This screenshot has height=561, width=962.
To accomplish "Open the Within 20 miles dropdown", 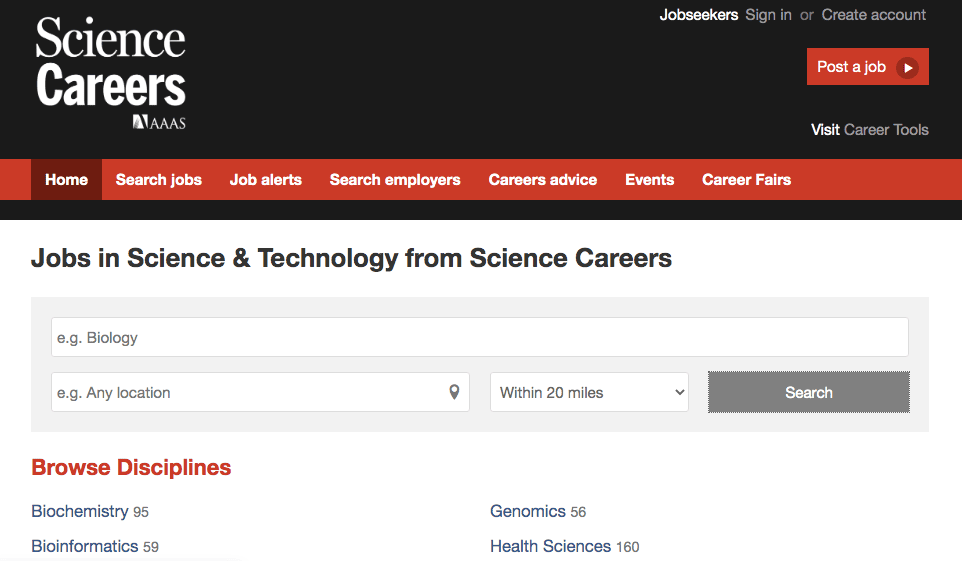I will pyautogui.click(x=589, y=392).
